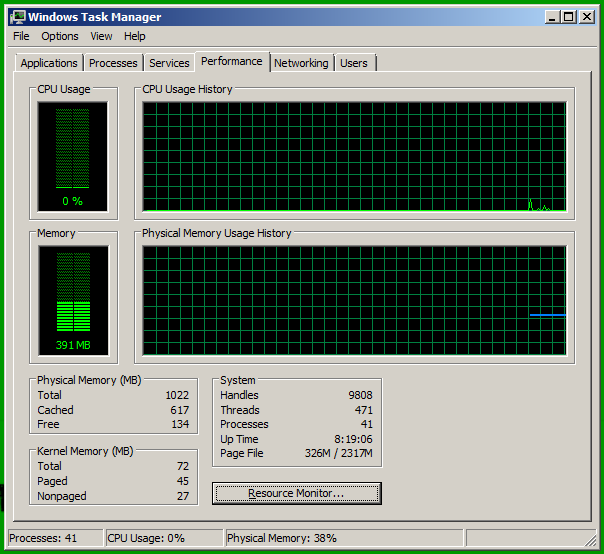The width and height of the screenshot is (604, 554).
Task: Switch to the Applications tab
Action: [x=49, y=63]
